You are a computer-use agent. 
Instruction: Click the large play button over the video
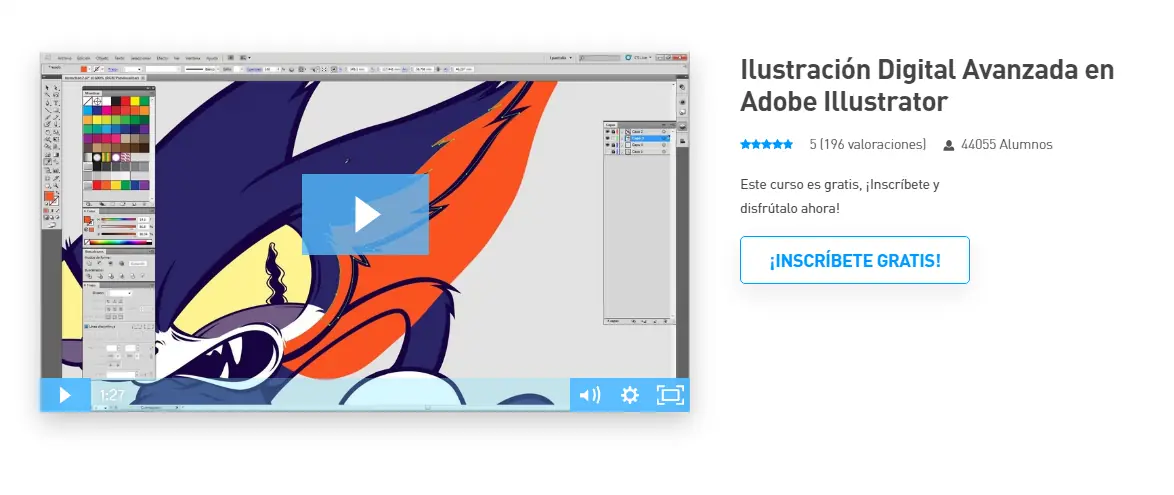[x=365, y=214]
